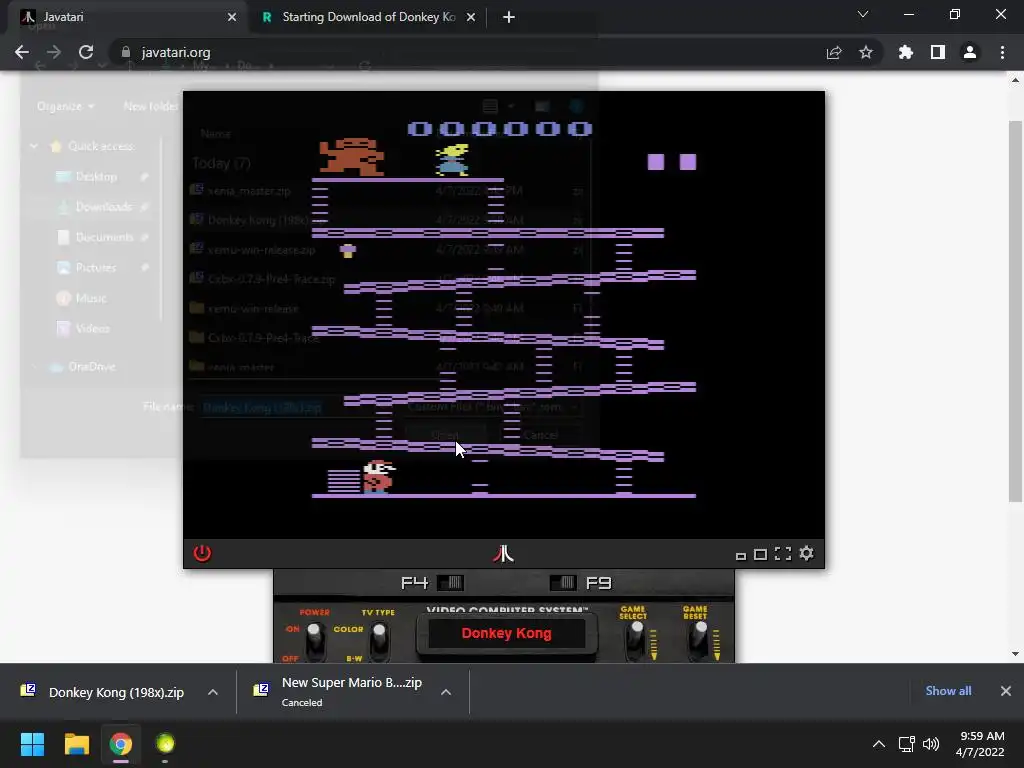Image resolution: width=1024 pixels, height=768 pixels.
Task: Open Windows Start menu
Action: (x=32, y=744)
